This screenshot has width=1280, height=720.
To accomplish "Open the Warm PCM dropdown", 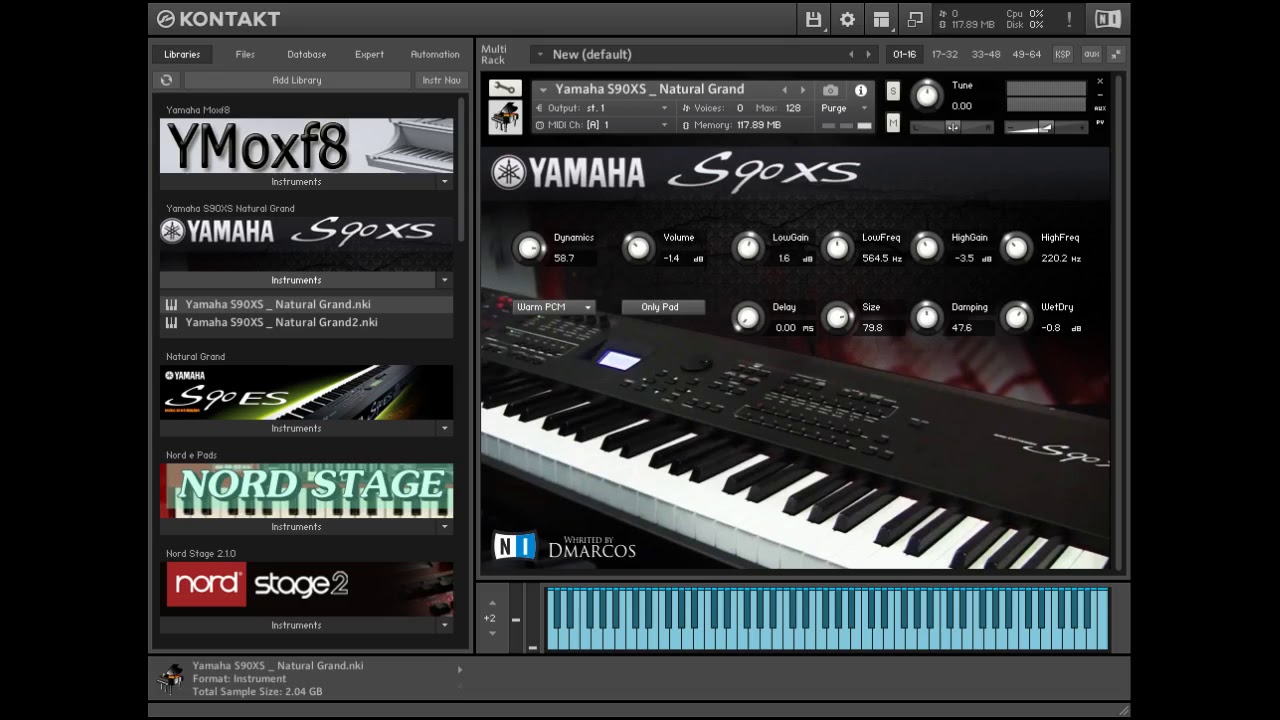I will coord(554,307).
